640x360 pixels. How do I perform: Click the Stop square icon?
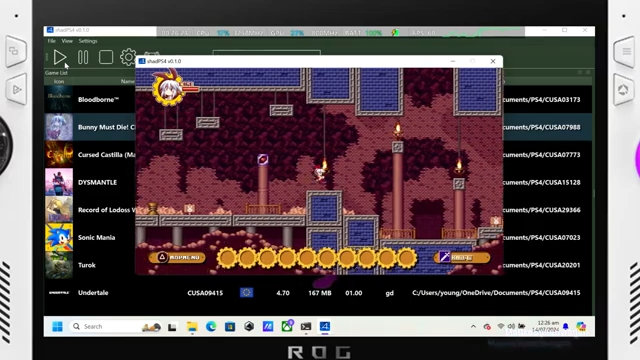click(106, 57)
